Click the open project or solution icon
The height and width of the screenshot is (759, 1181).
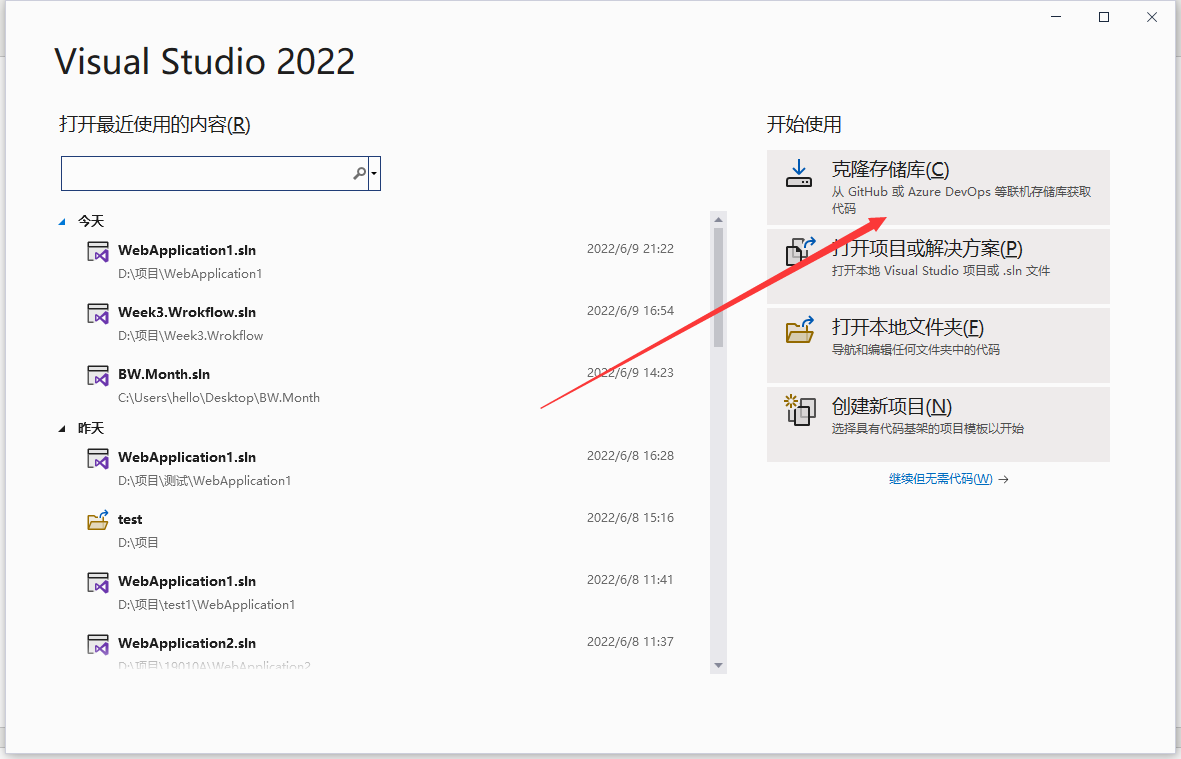click(x=801, y=252)
